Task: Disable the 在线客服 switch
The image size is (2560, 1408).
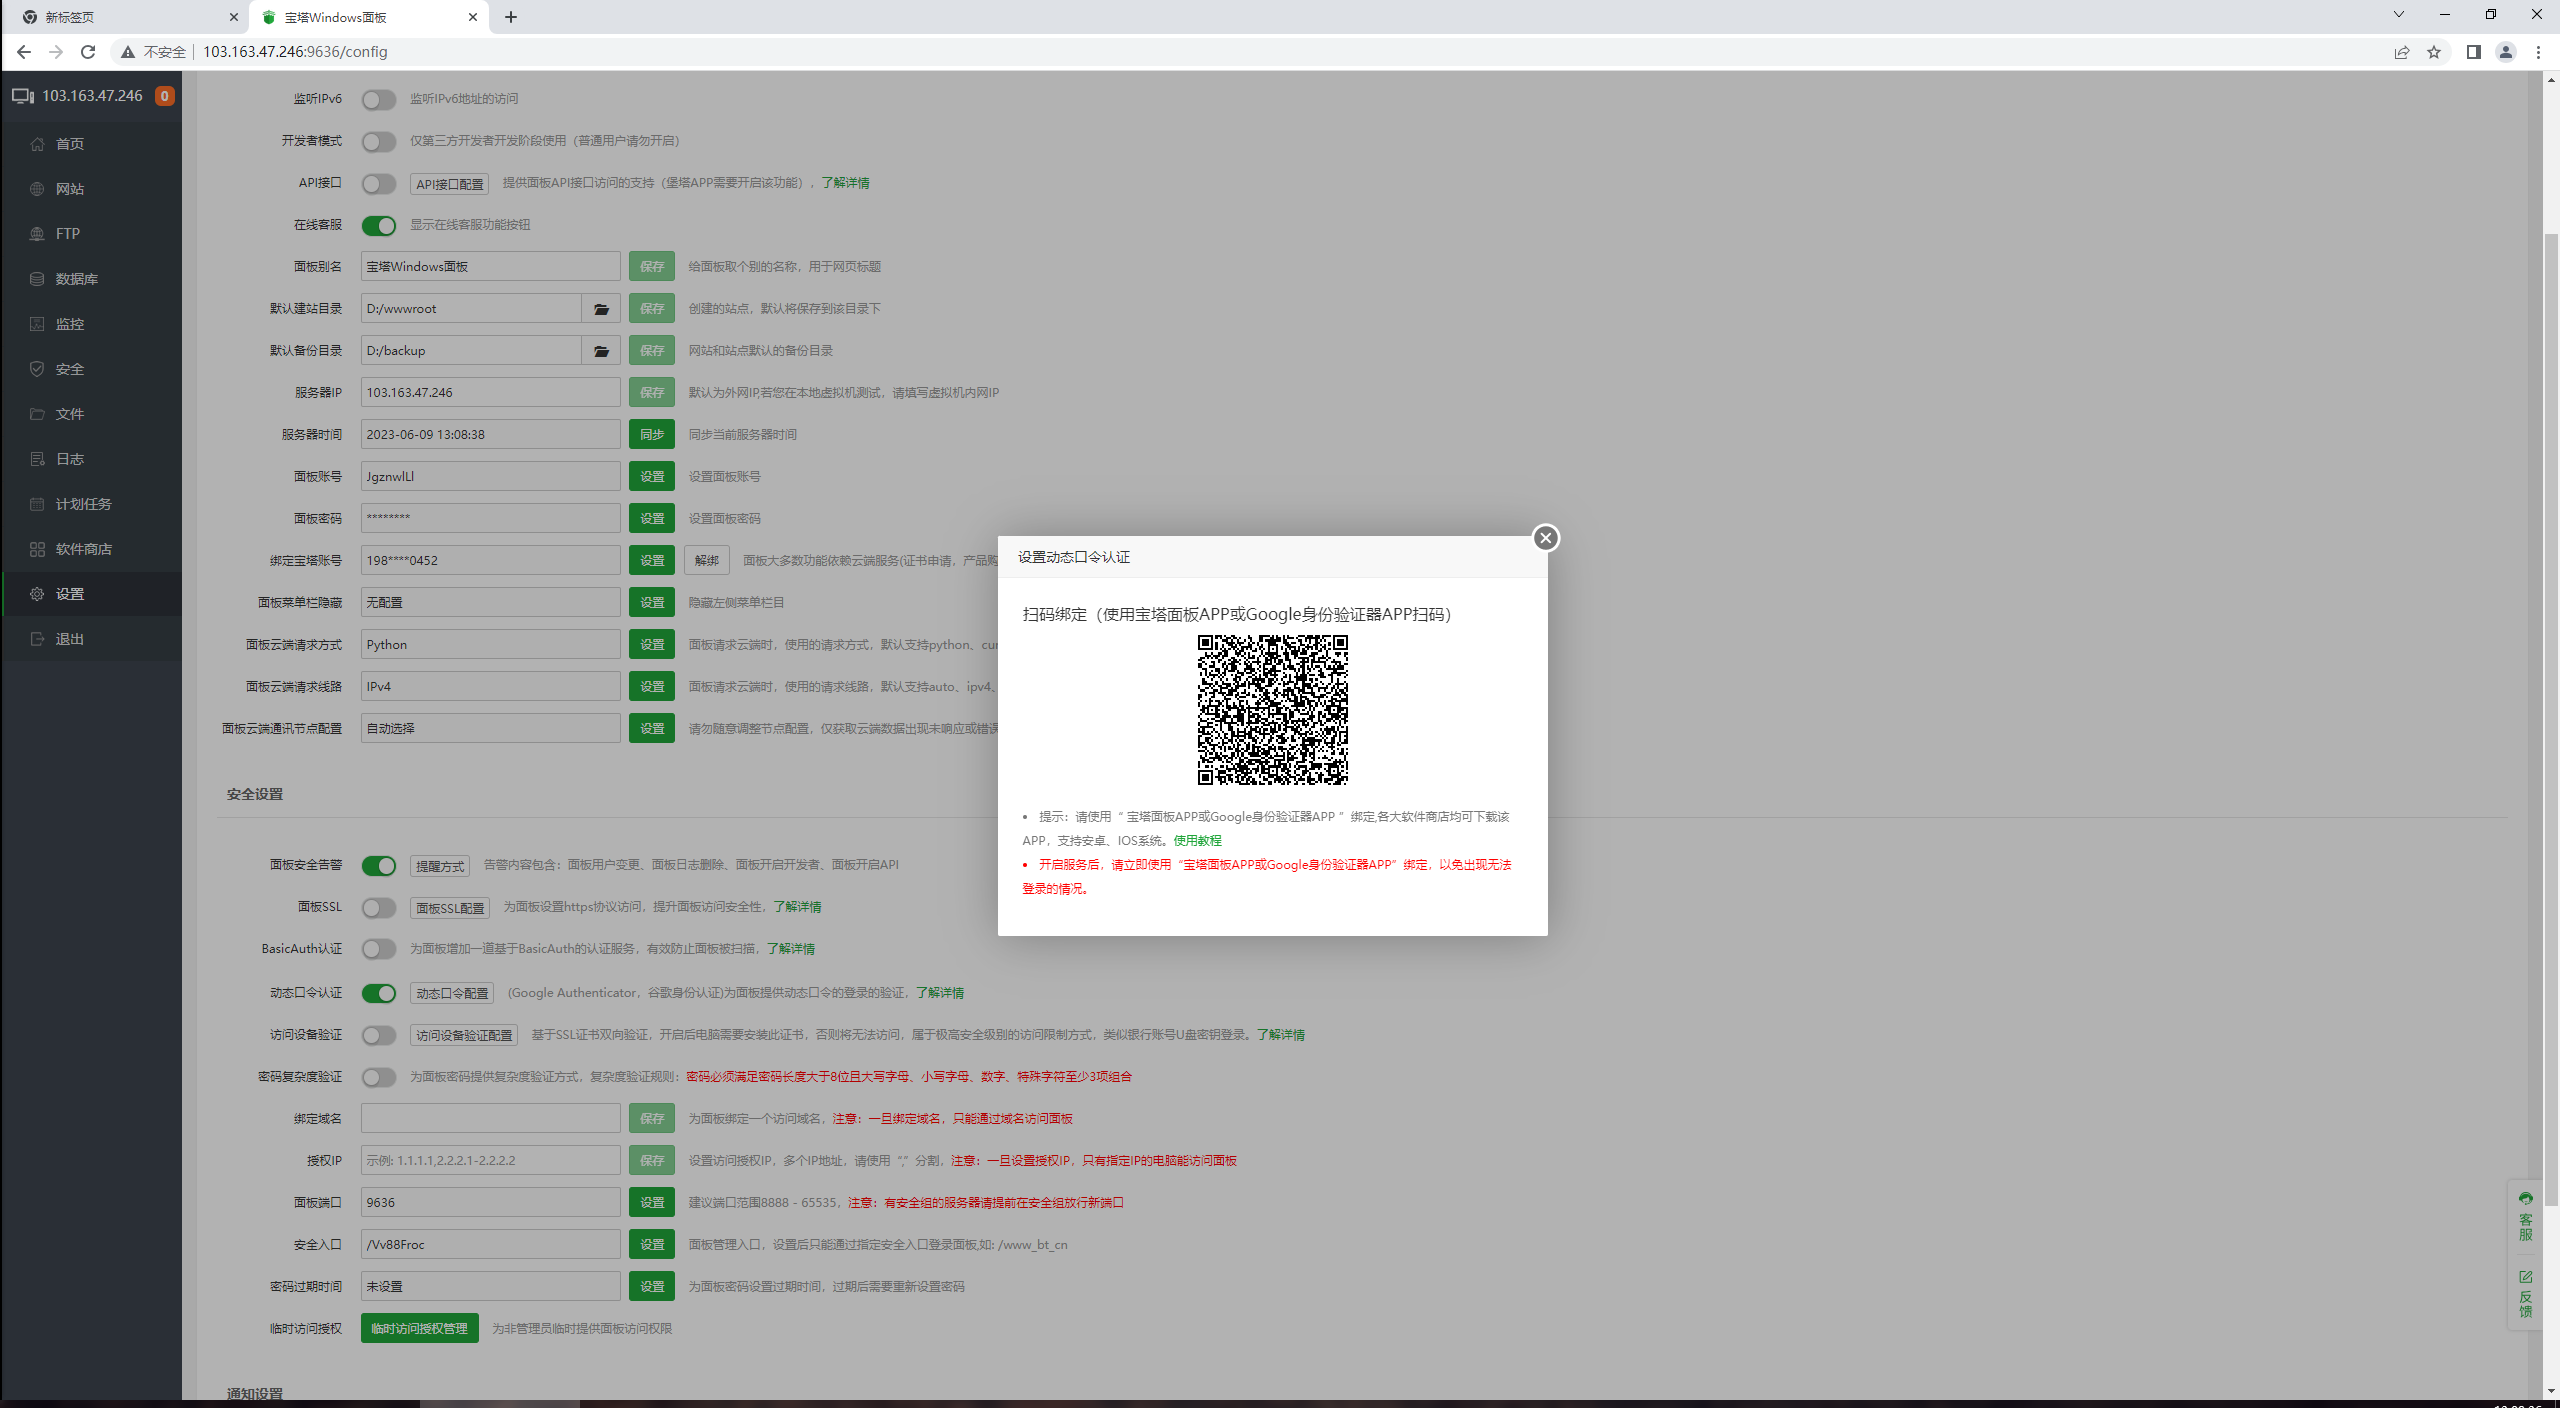Action: 379,226
